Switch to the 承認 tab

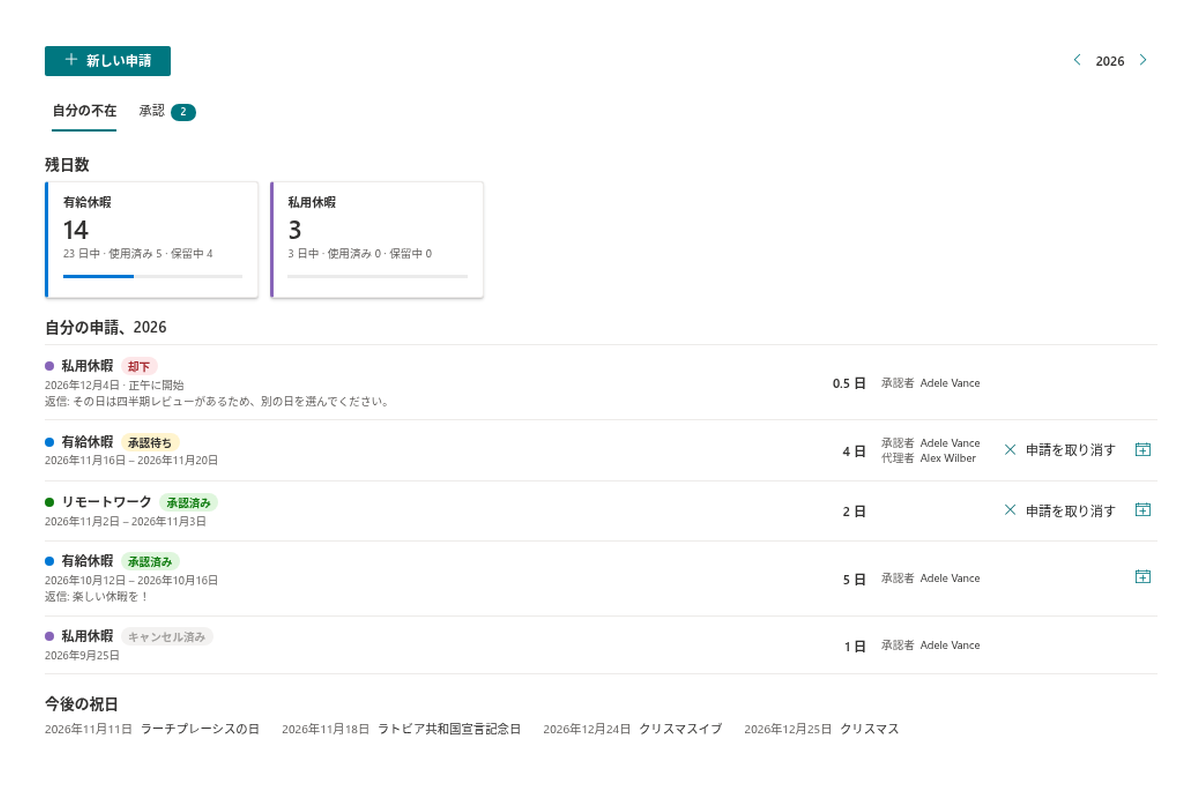(167, 111)
